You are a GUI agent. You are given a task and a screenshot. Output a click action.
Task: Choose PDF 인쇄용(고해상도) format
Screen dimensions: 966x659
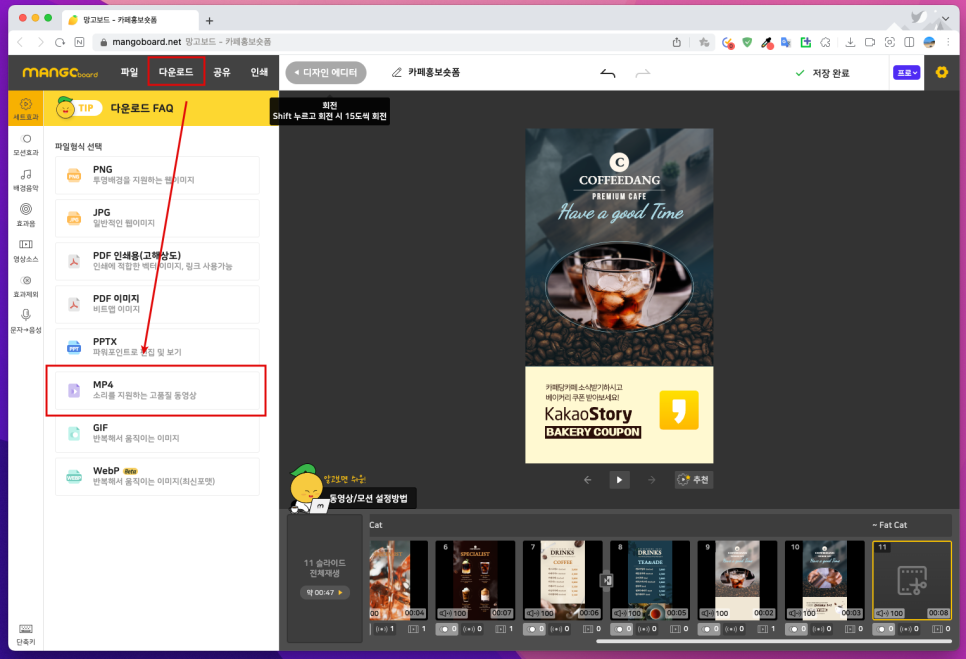157,261
